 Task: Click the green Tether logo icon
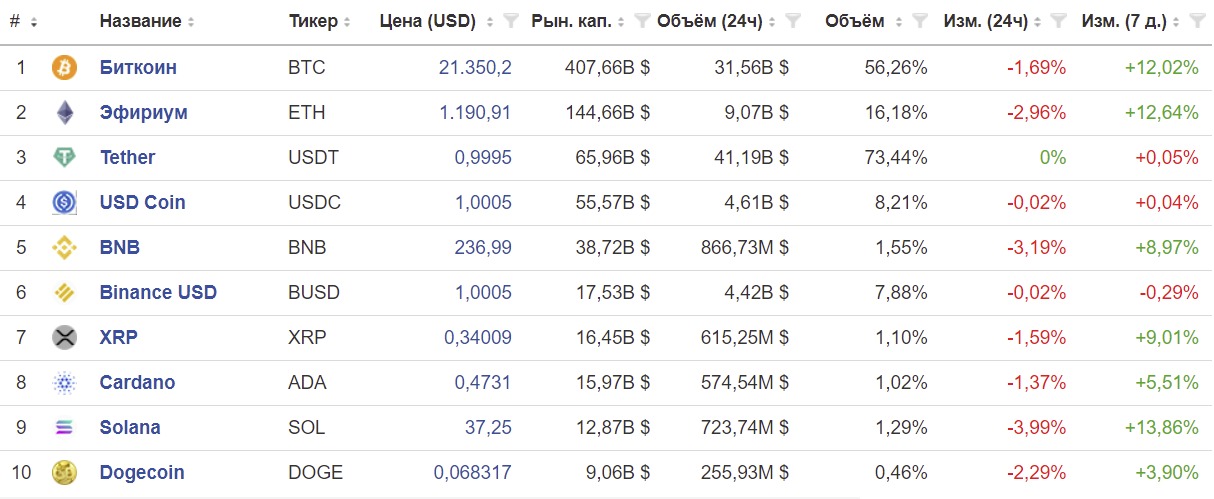coord(64,157)
